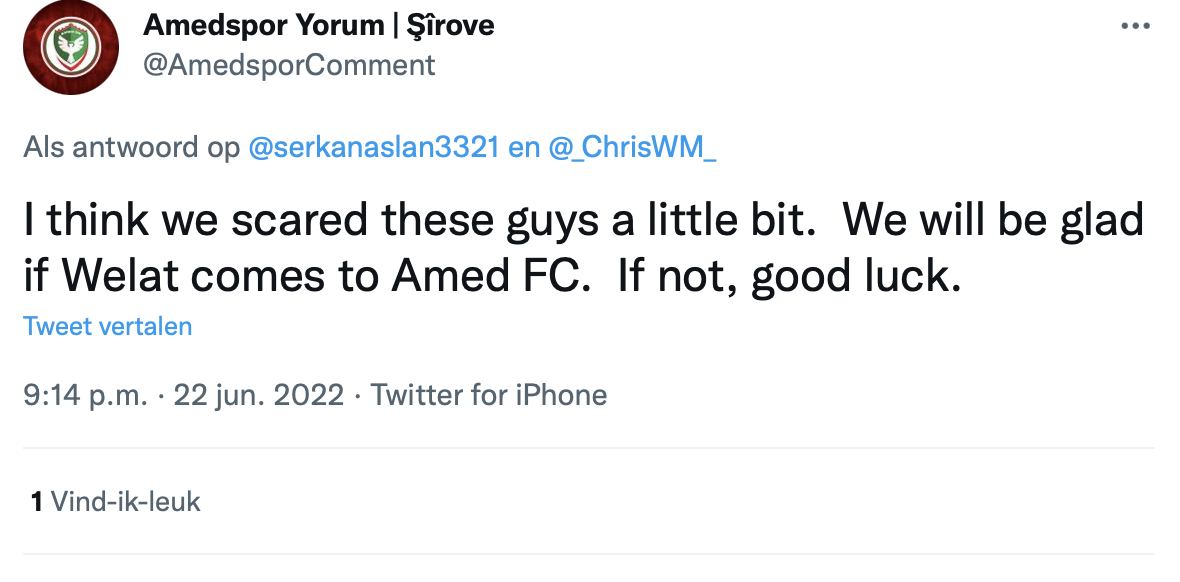Open the Amedspor Yorum | Şîrove display name

click(319, 24)
